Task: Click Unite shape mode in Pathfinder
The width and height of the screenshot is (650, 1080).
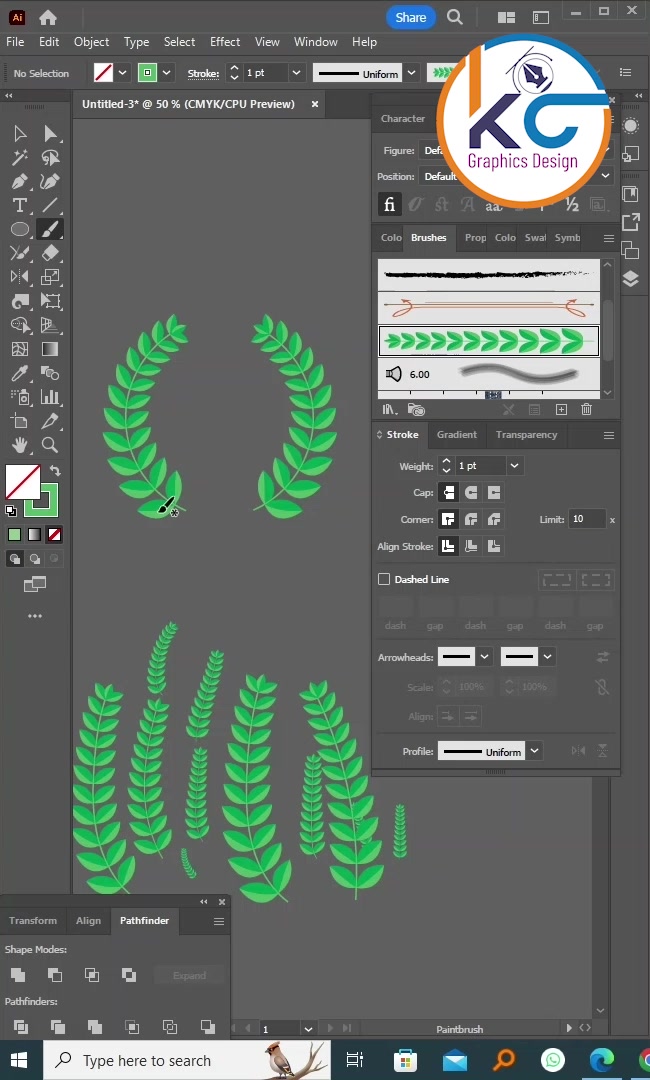Action: [x=18, y=975]
